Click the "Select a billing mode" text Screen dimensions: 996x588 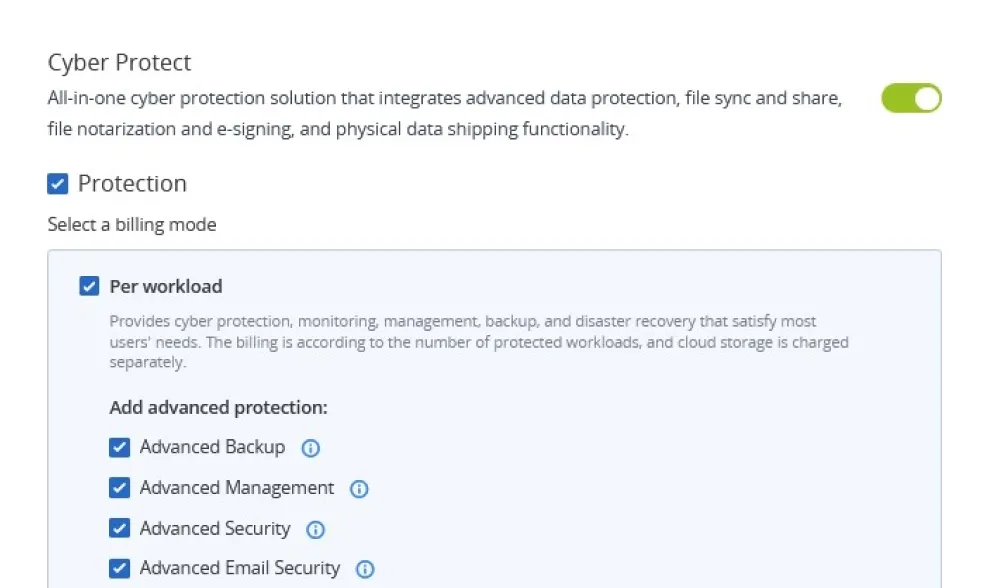point(132,225)
